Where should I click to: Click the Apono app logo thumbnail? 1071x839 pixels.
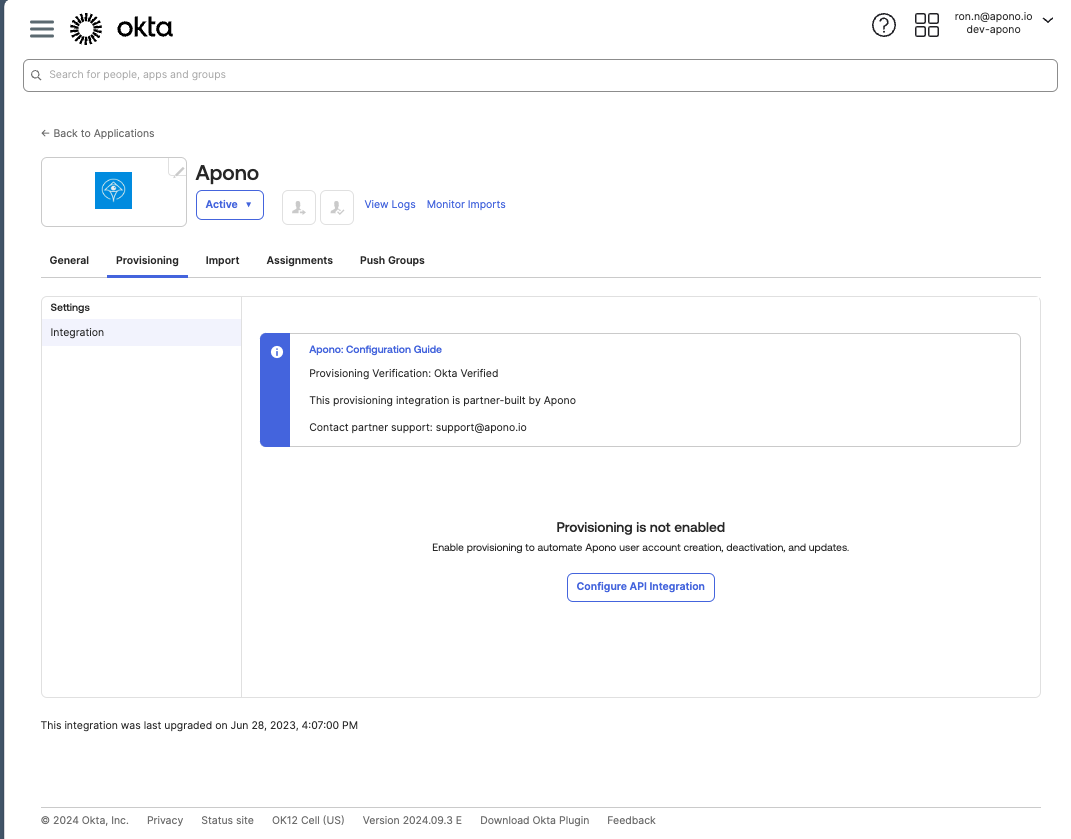coord(113,191)
